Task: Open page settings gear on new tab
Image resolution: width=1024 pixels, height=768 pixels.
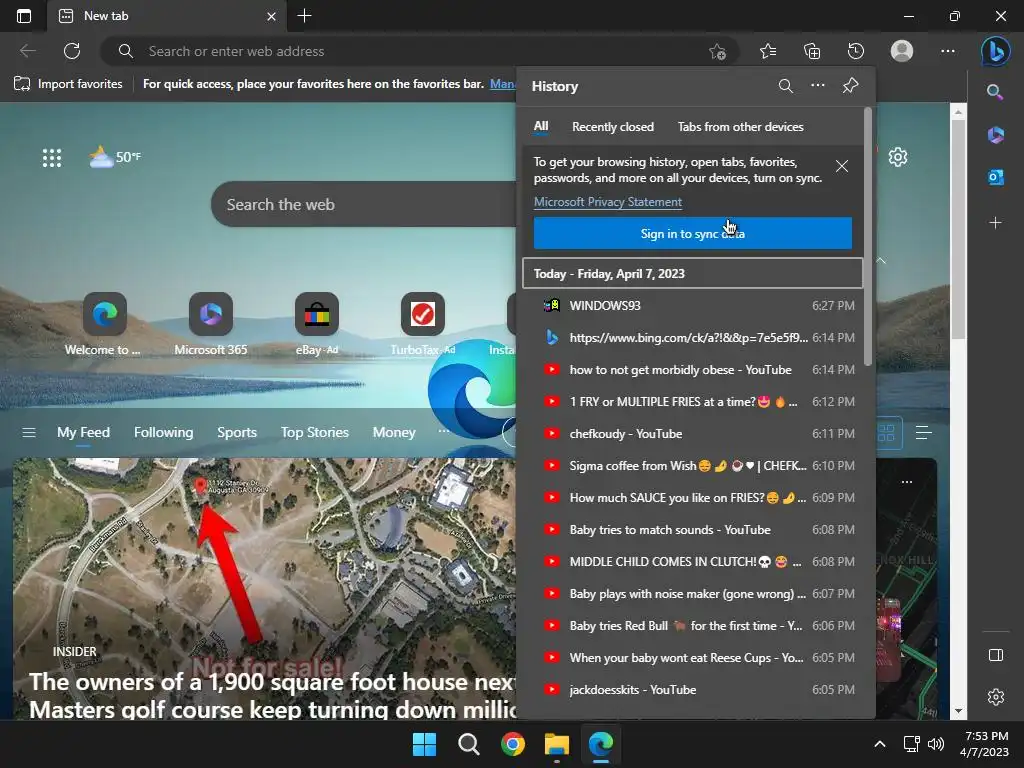Action: (x=898, y=157)
